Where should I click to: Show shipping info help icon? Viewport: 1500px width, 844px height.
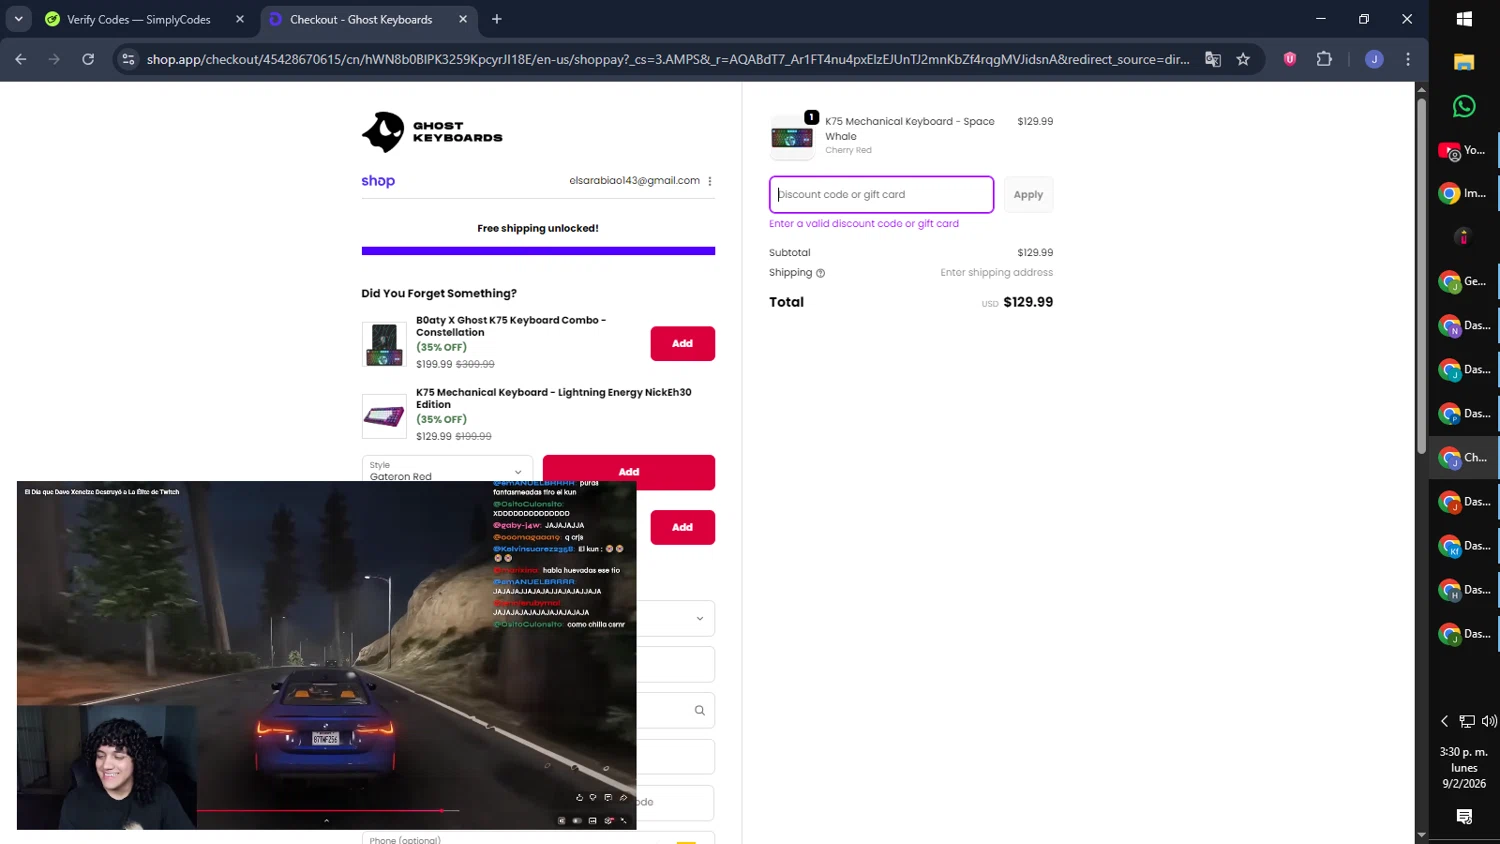click(821, 273)
